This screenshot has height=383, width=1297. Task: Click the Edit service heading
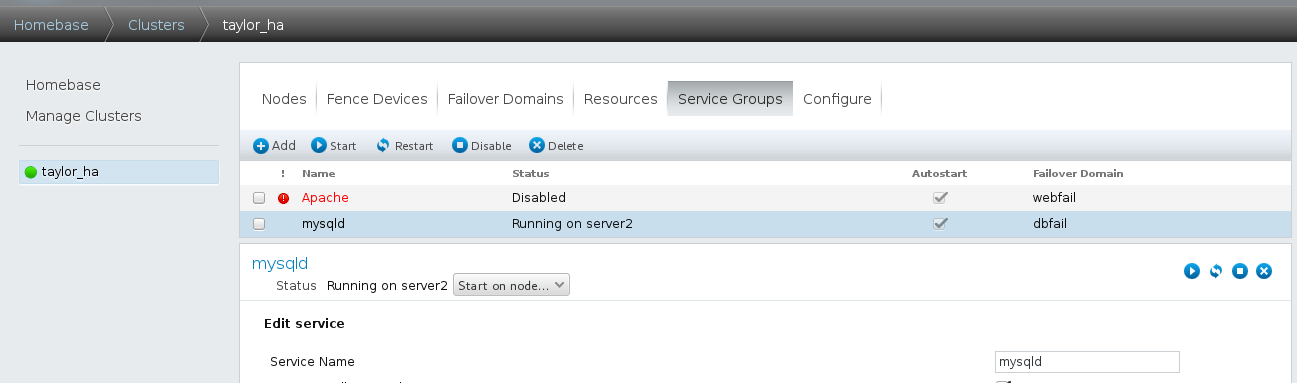pyautogui.click(x=304, y=324)
